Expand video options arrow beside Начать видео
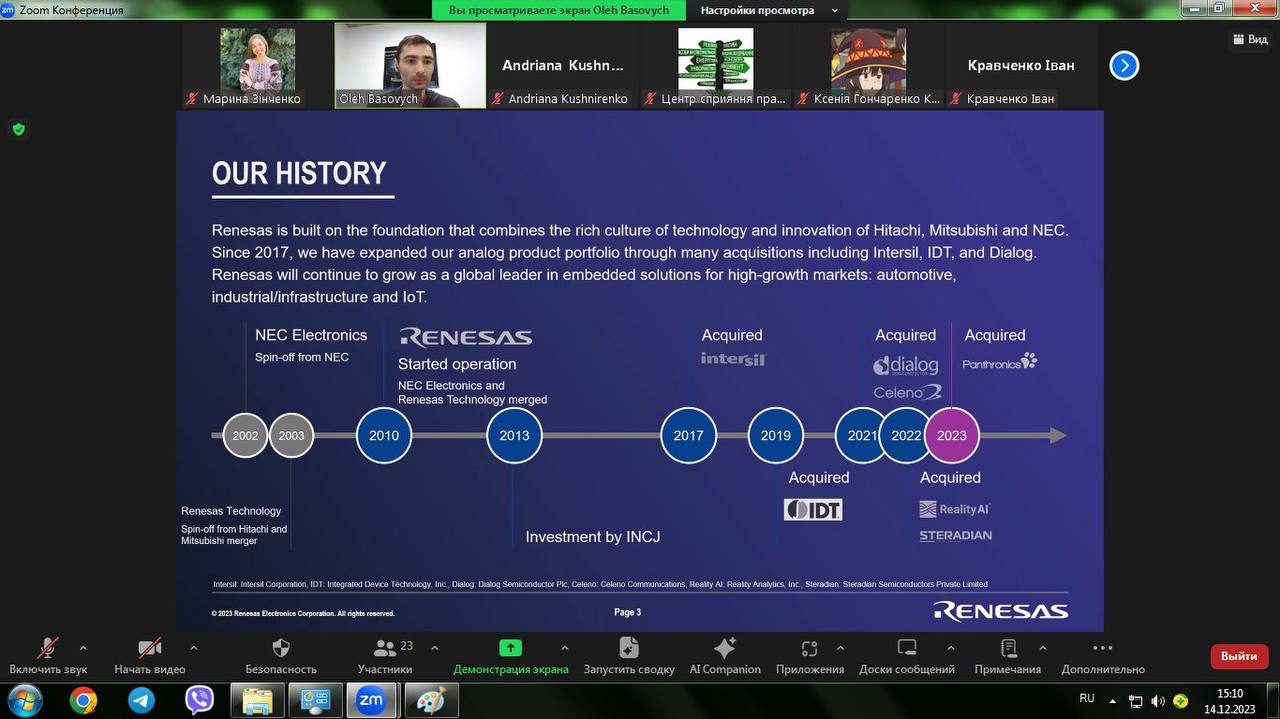 click(193, 648)
